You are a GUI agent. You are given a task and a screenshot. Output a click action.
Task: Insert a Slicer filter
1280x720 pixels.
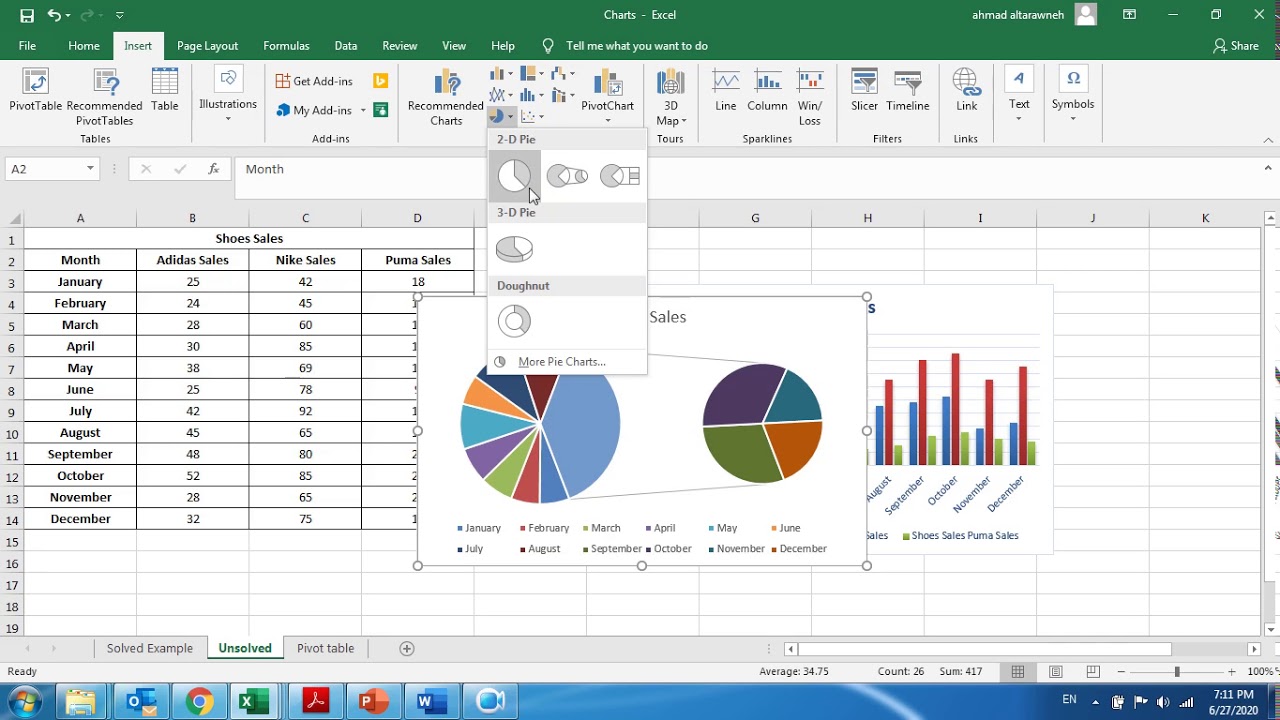[864, 90]
